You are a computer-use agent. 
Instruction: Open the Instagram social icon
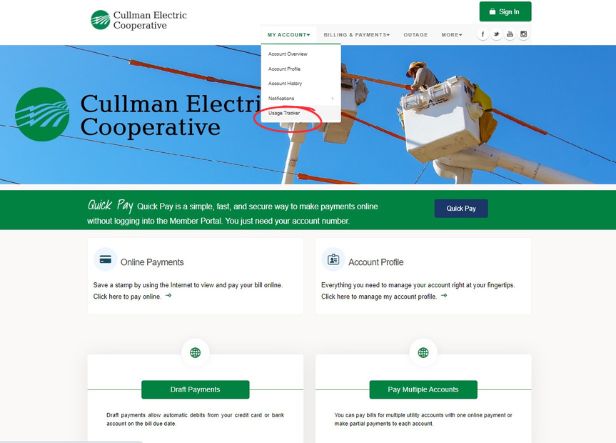coord(524,34)
